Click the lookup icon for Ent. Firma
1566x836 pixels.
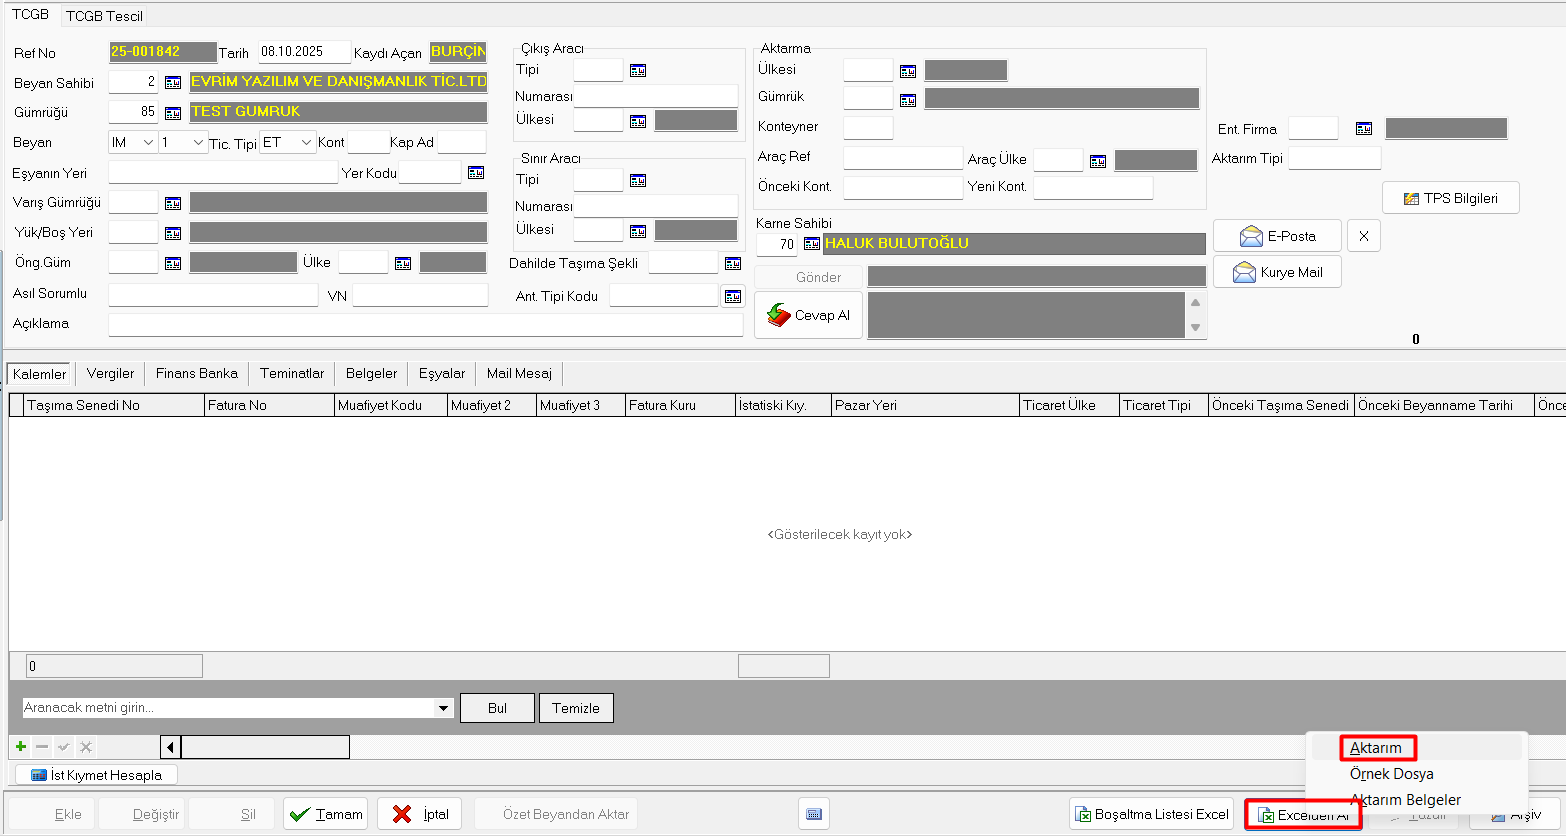point(1363,129)
